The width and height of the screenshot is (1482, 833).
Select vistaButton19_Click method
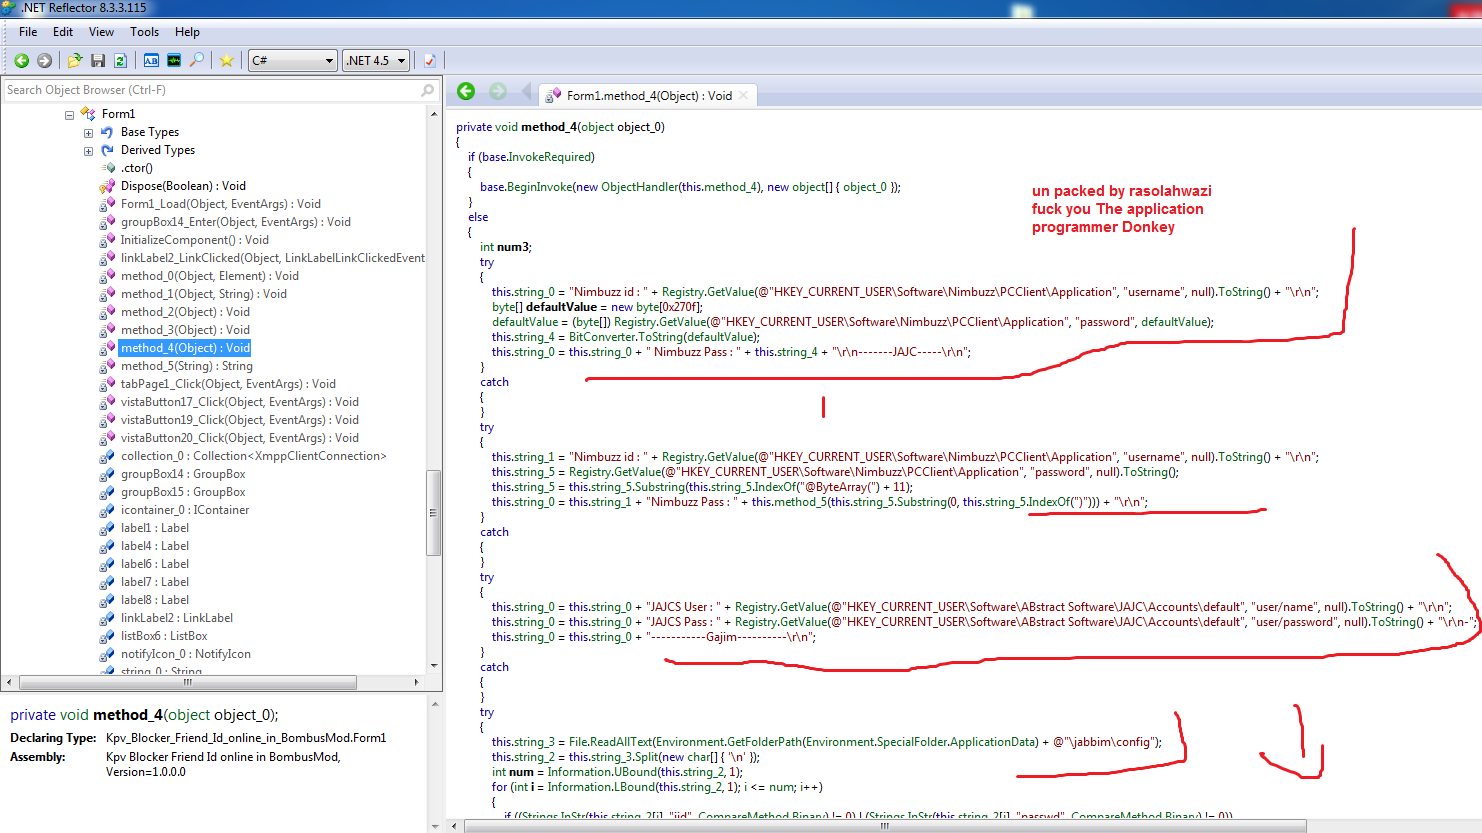coord(240,420)
